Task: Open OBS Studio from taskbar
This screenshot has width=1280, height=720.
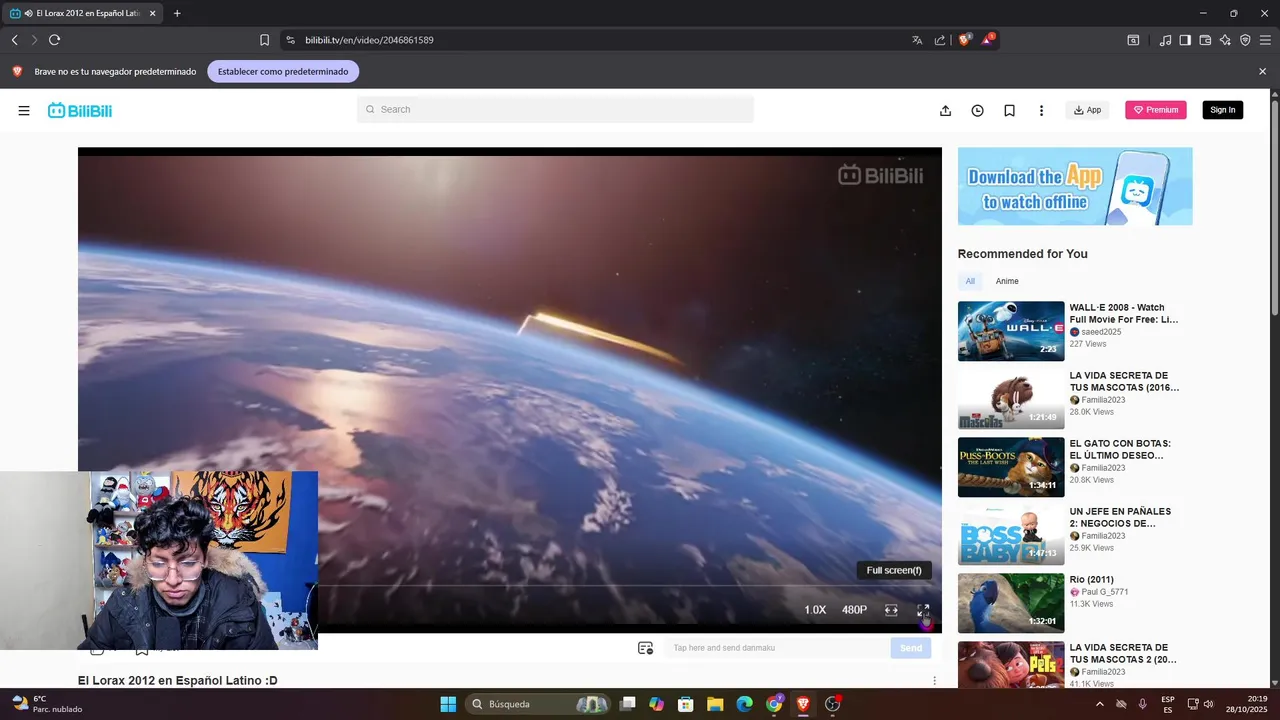Action: [x=832, y=704]
